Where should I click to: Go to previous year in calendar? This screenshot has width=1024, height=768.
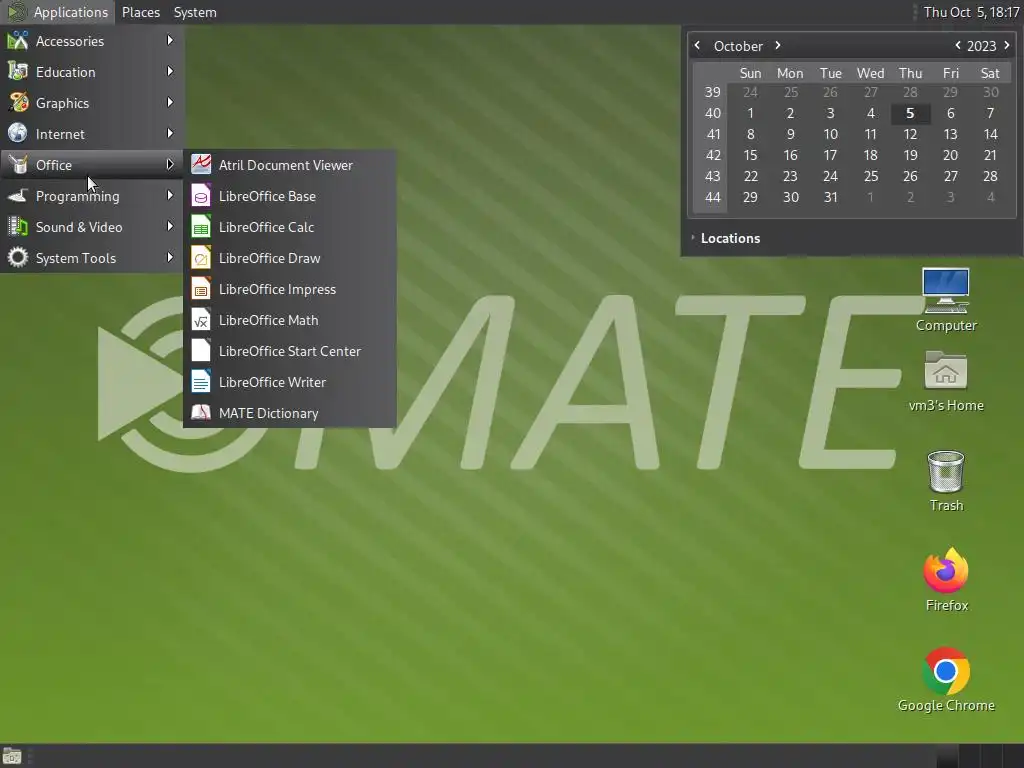[x=958, y=45]
